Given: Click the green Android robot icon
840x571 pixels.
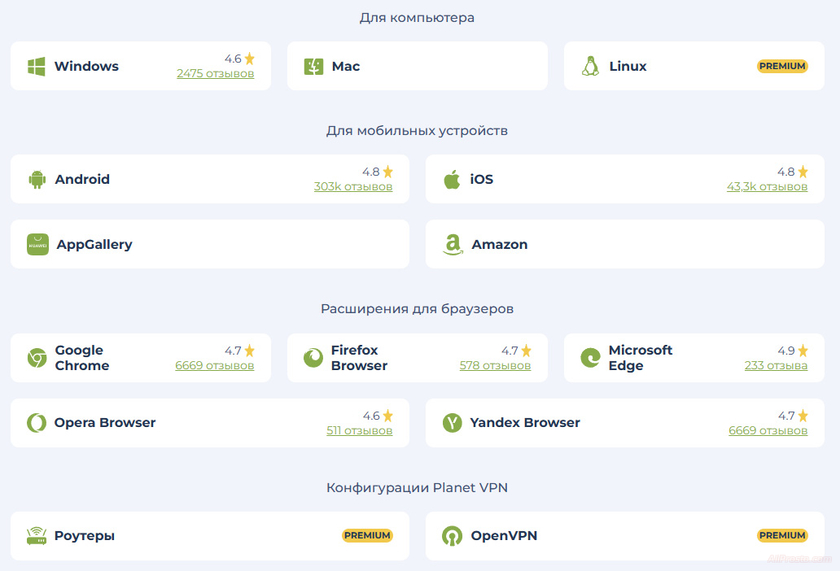Looking at the screenshot, I should click(37, 180).
